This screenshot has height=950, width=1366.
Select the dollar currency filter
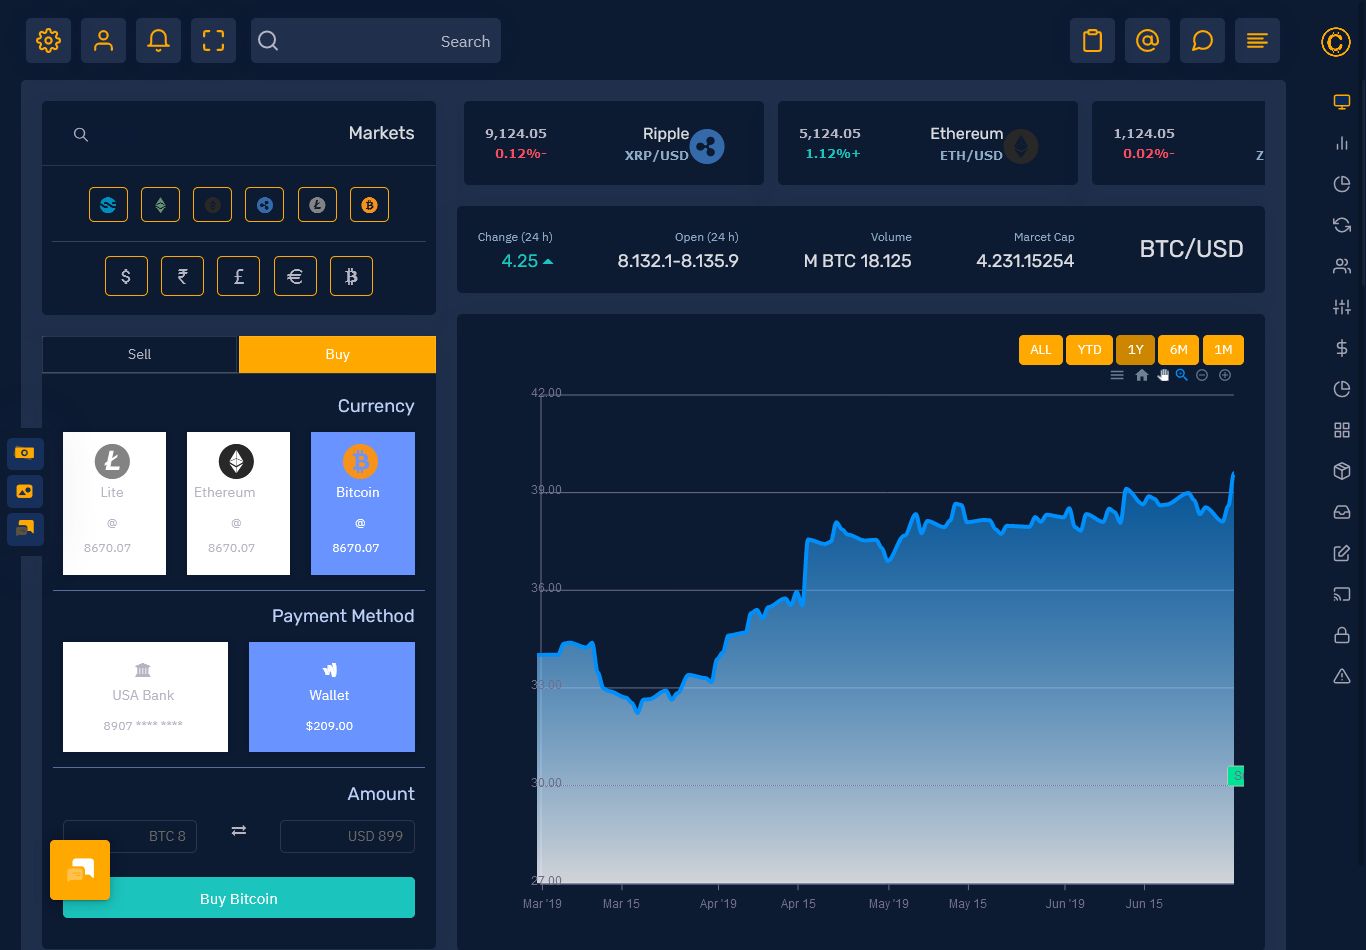(126, 276)
